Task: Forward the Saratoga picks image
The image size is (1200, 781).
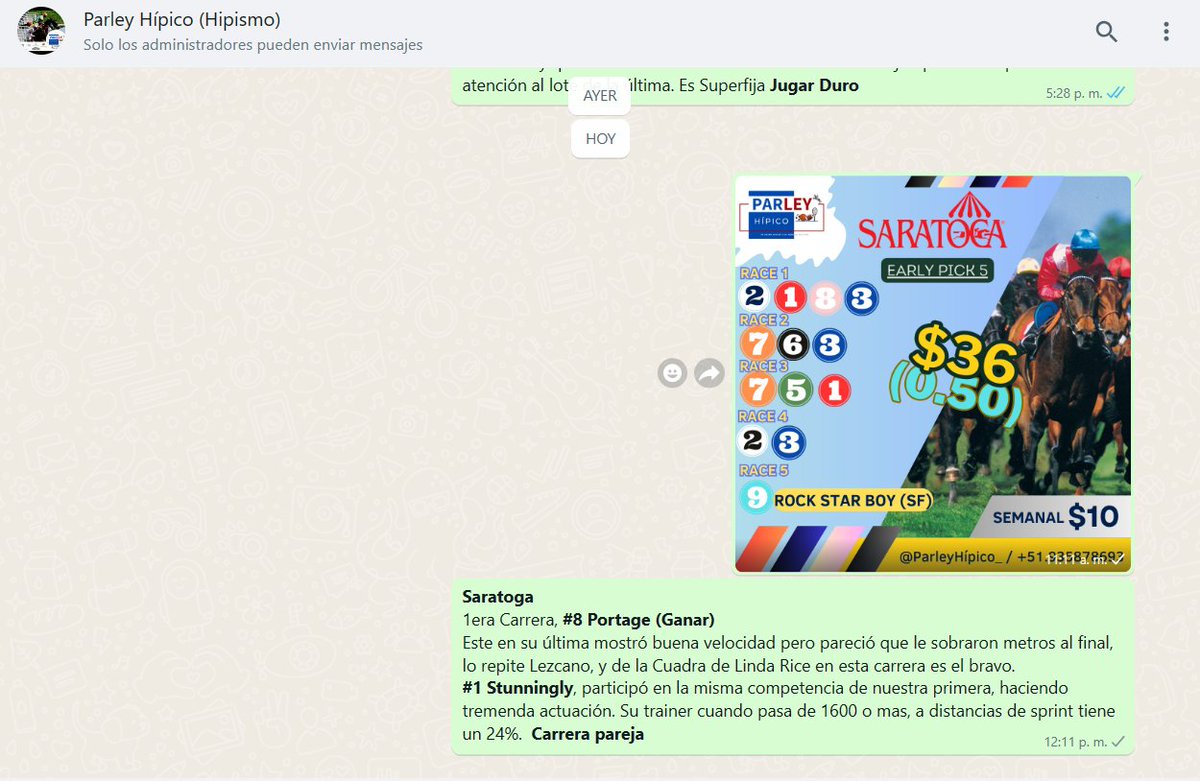Action: coord(709,373)
